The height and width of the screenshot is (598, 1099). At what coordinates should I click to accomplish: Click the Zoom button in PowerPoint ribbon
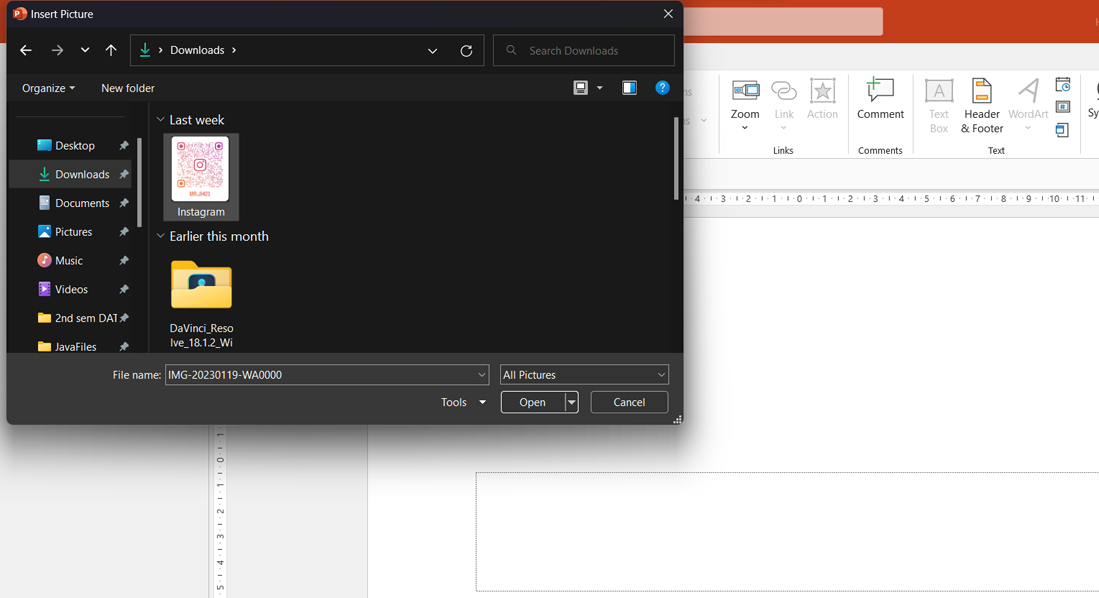[x=744, y=105]
